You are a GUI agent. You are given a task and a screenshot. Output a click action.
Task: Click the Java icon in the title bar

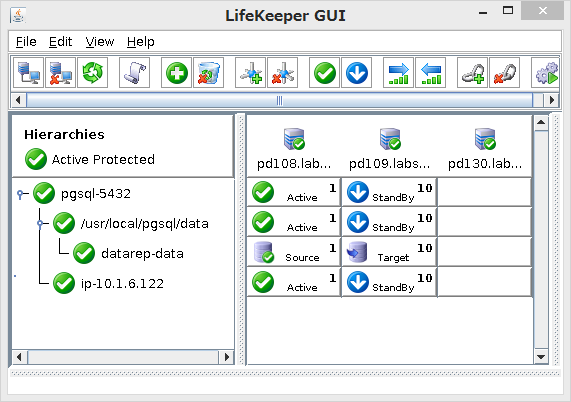pyautogui.click(x=18, y=15)
